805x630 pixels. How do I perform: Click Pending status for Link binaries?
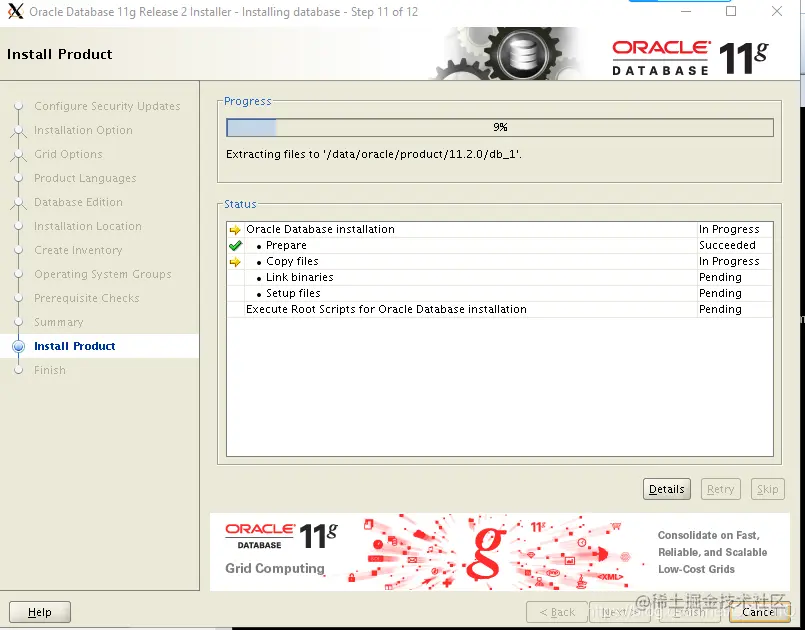point(720,277)
